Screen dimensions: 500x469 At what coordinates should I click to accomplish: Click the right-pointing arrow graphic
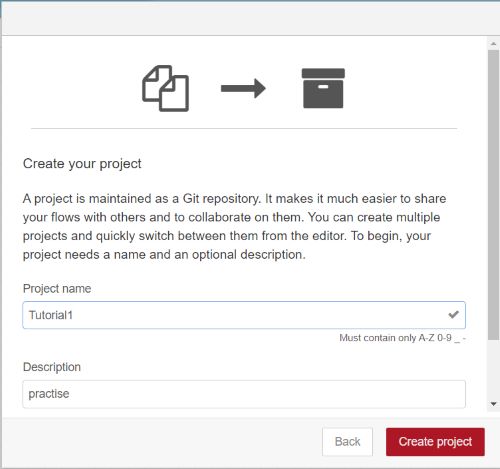point(243,88)
